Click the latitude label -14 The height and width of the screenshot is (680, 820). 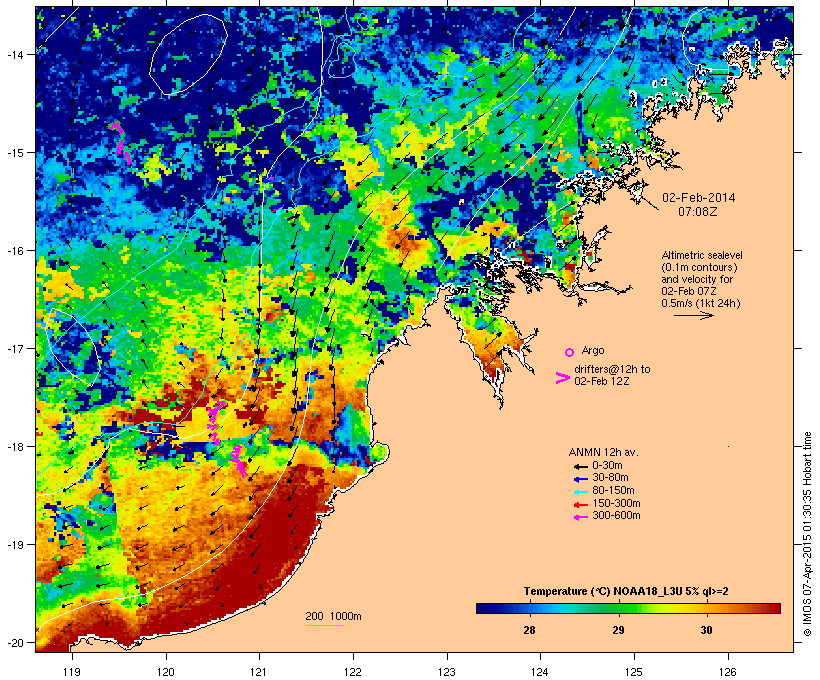coord(15,54)
